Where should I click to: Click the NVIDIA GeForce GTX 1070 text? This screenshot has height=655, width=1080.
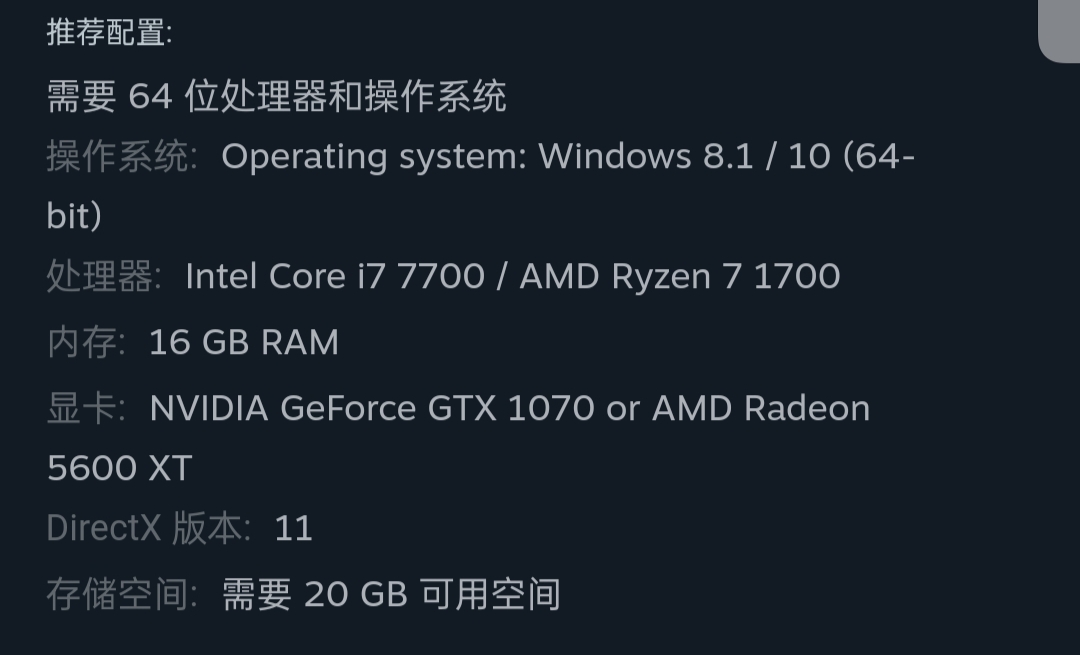point(372,408)
